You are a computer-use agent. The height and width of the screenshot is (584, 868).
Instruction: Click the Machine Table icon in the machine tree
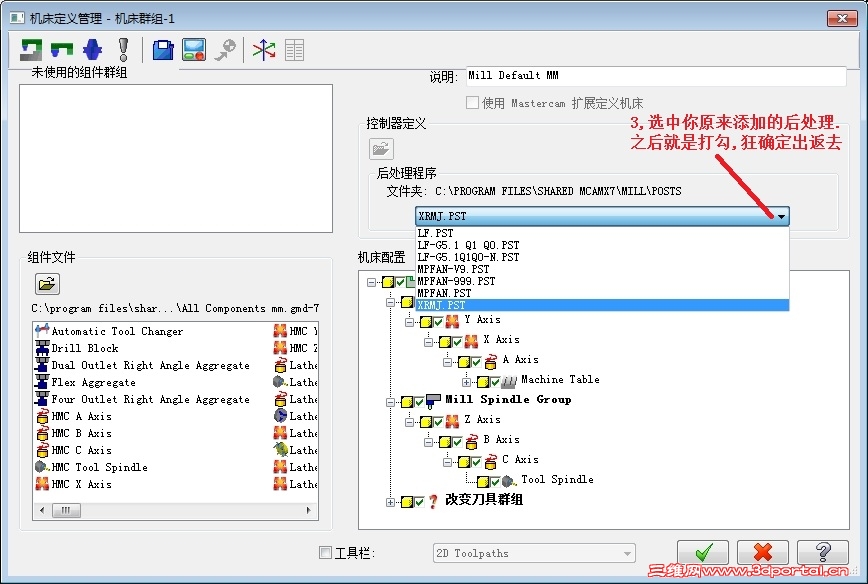[x=509, y=381]
